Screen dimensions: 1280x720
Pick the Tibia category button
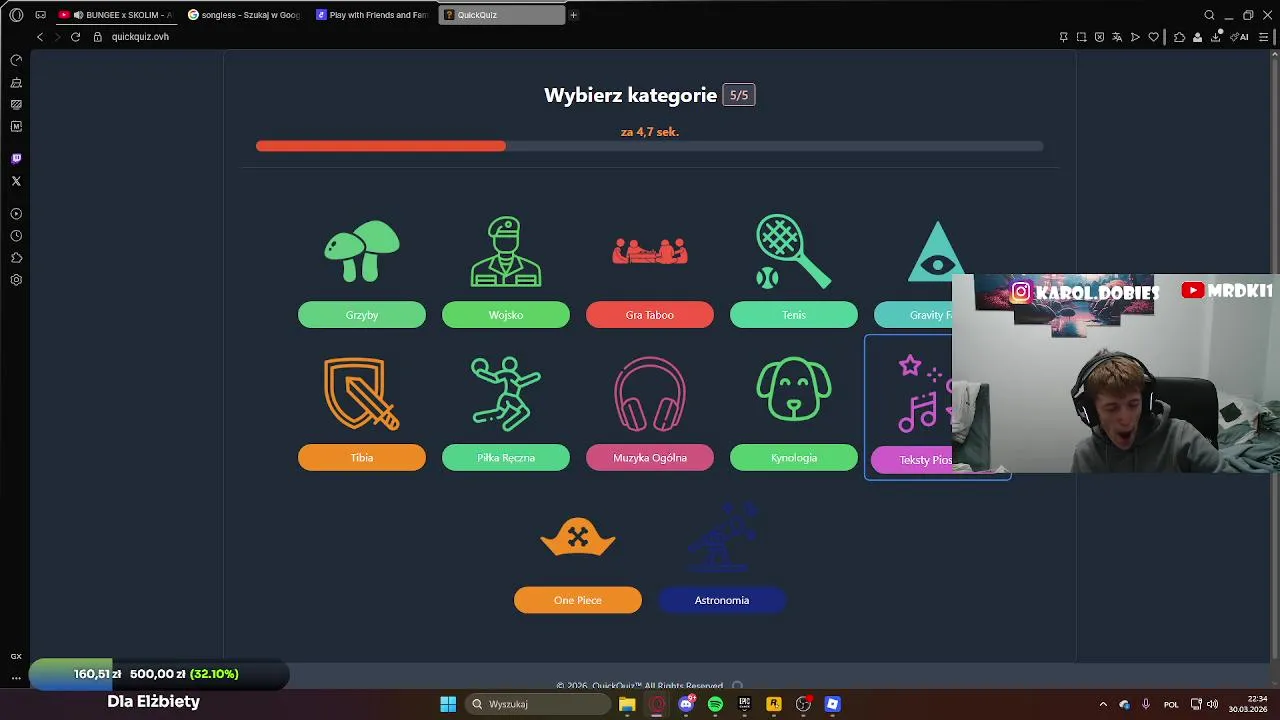tap(362, 458)
